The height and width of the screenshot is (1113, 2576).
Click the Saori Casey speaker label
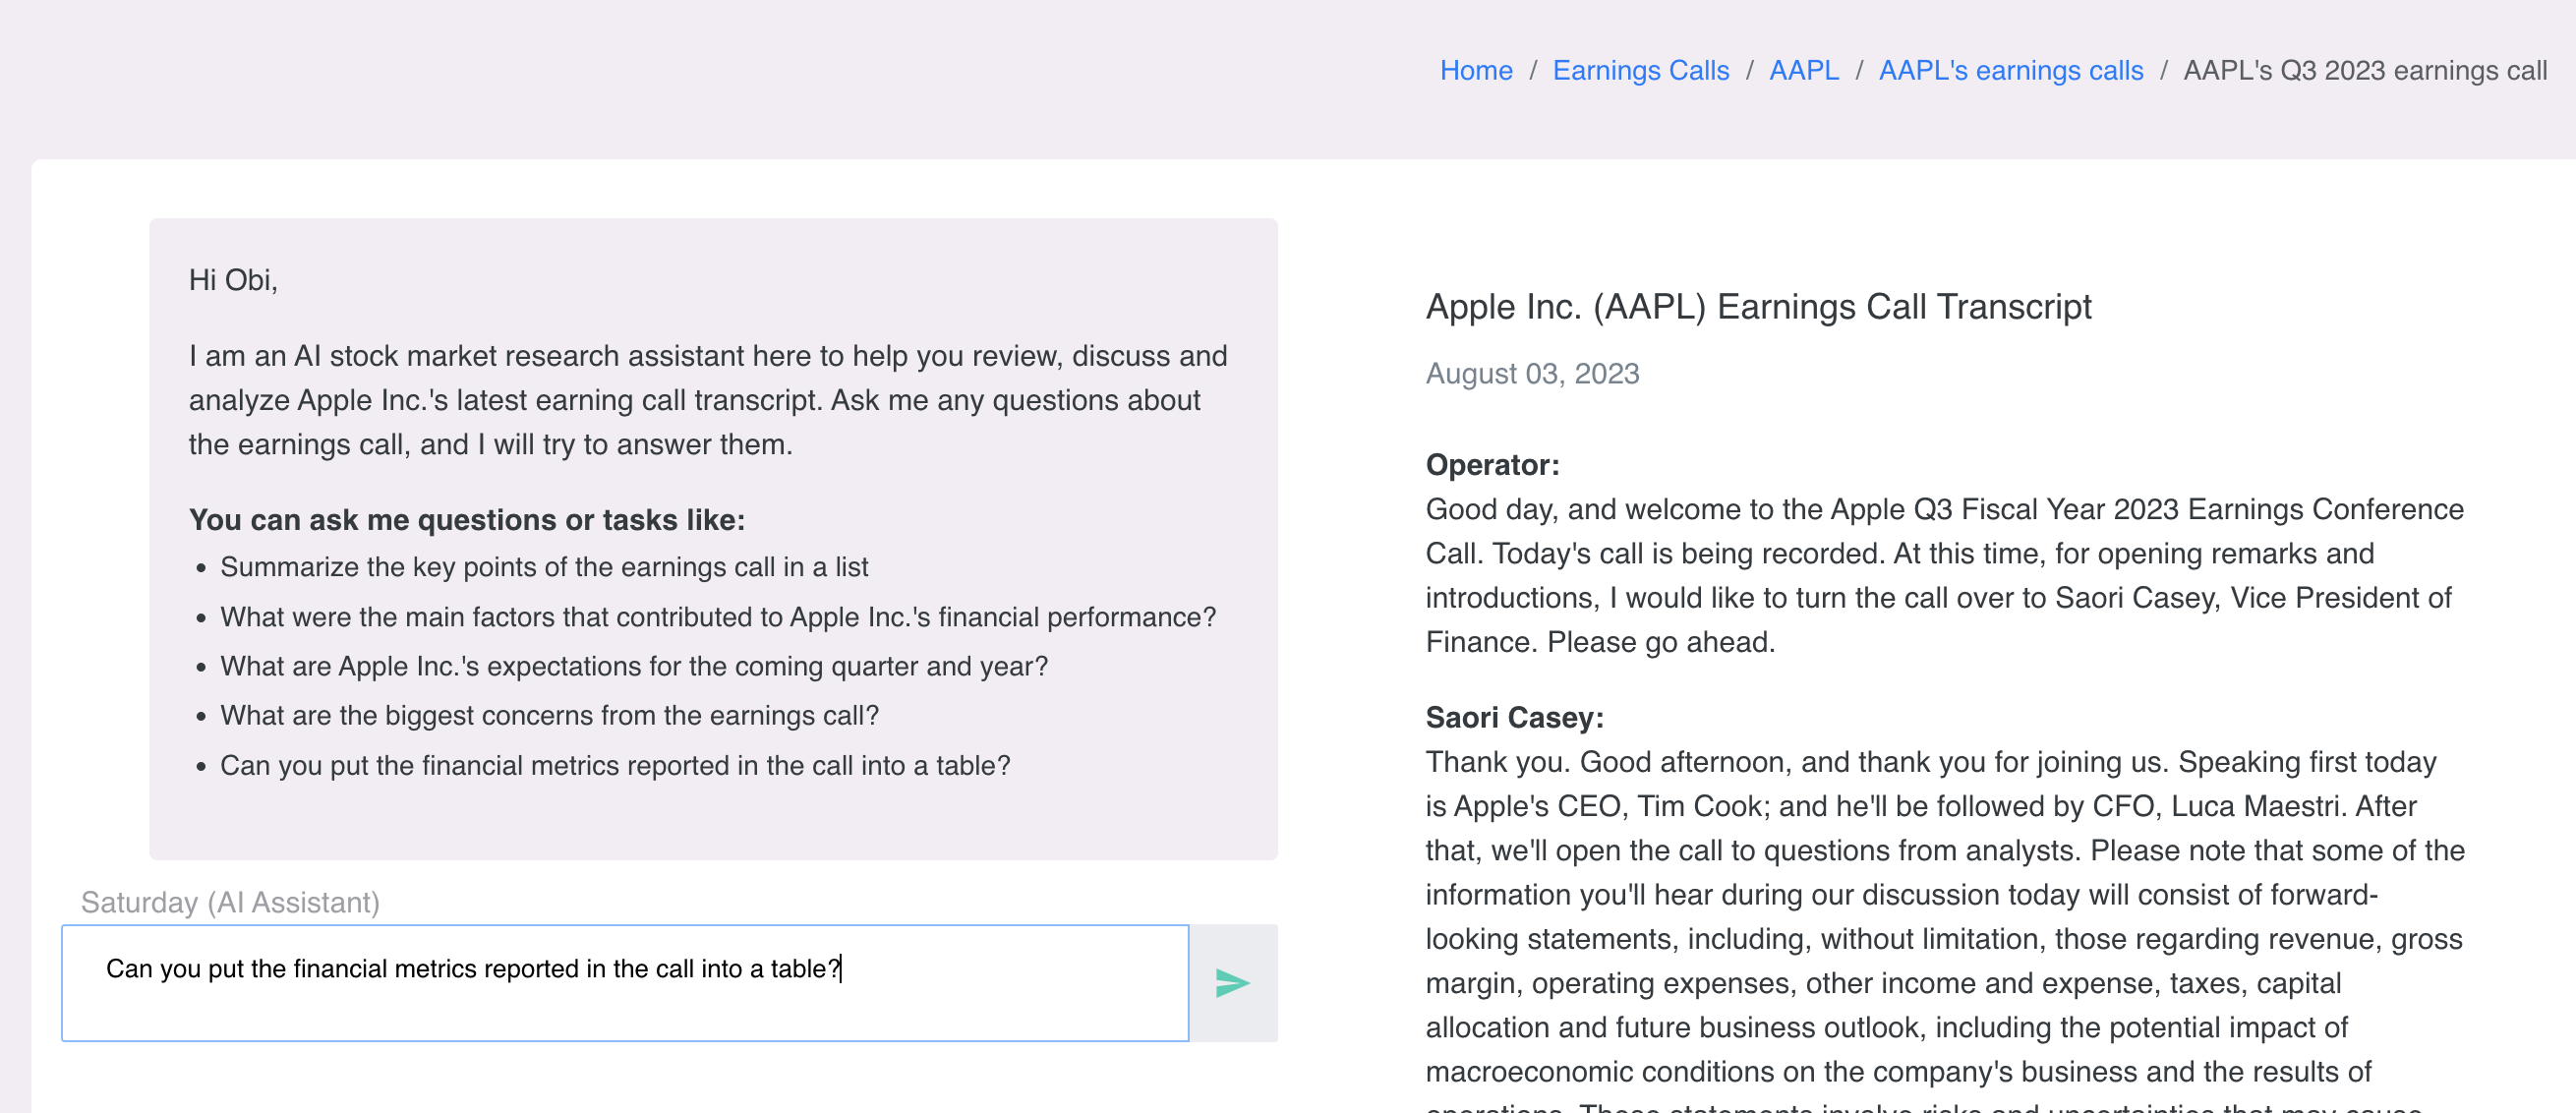[x=1514, y=717]
